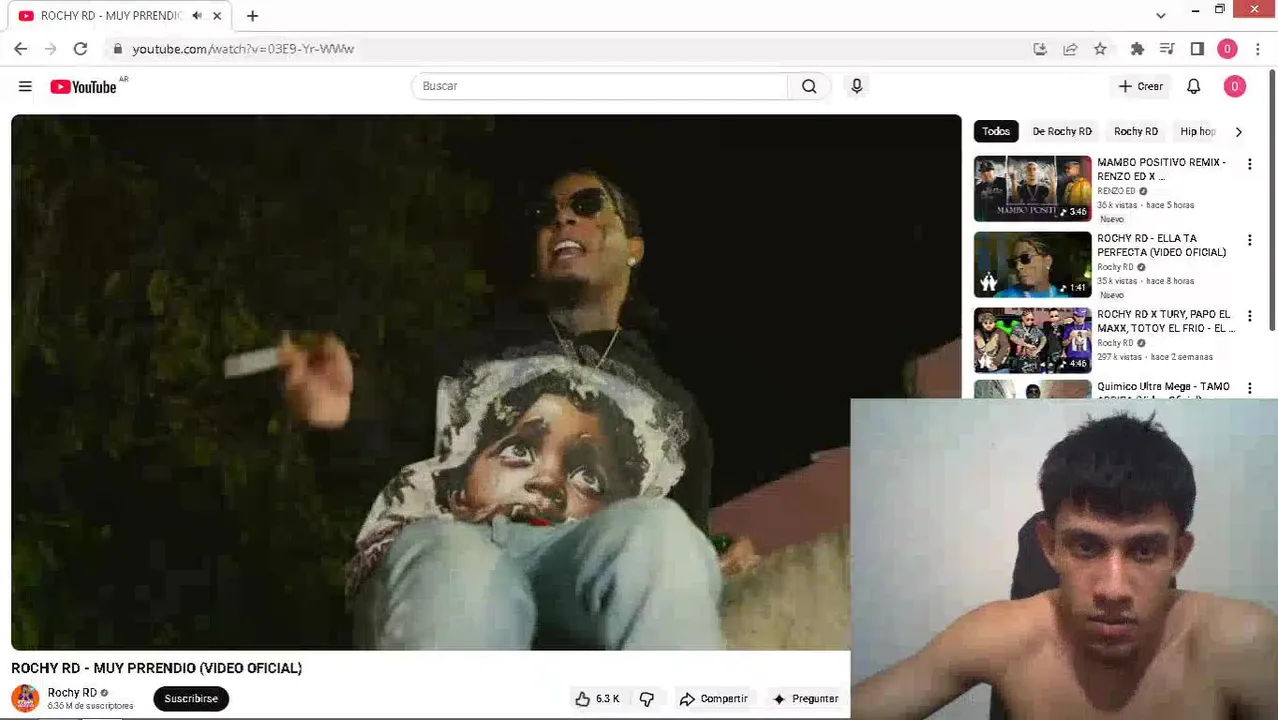
Task: Click the RENZO ED channel name
Action: tap(1116, 191)
